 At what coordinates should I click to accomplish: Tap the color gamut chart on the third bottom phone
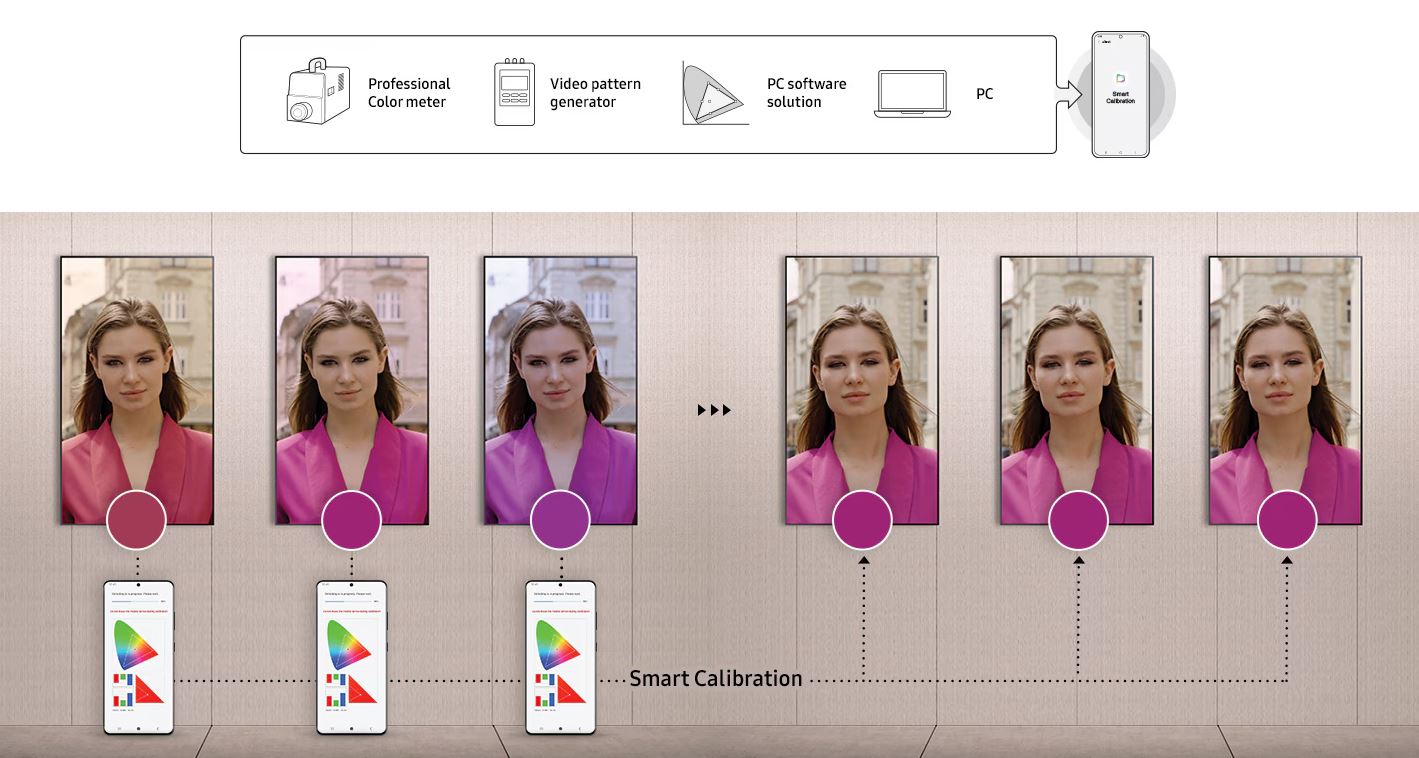click(555, 645)
